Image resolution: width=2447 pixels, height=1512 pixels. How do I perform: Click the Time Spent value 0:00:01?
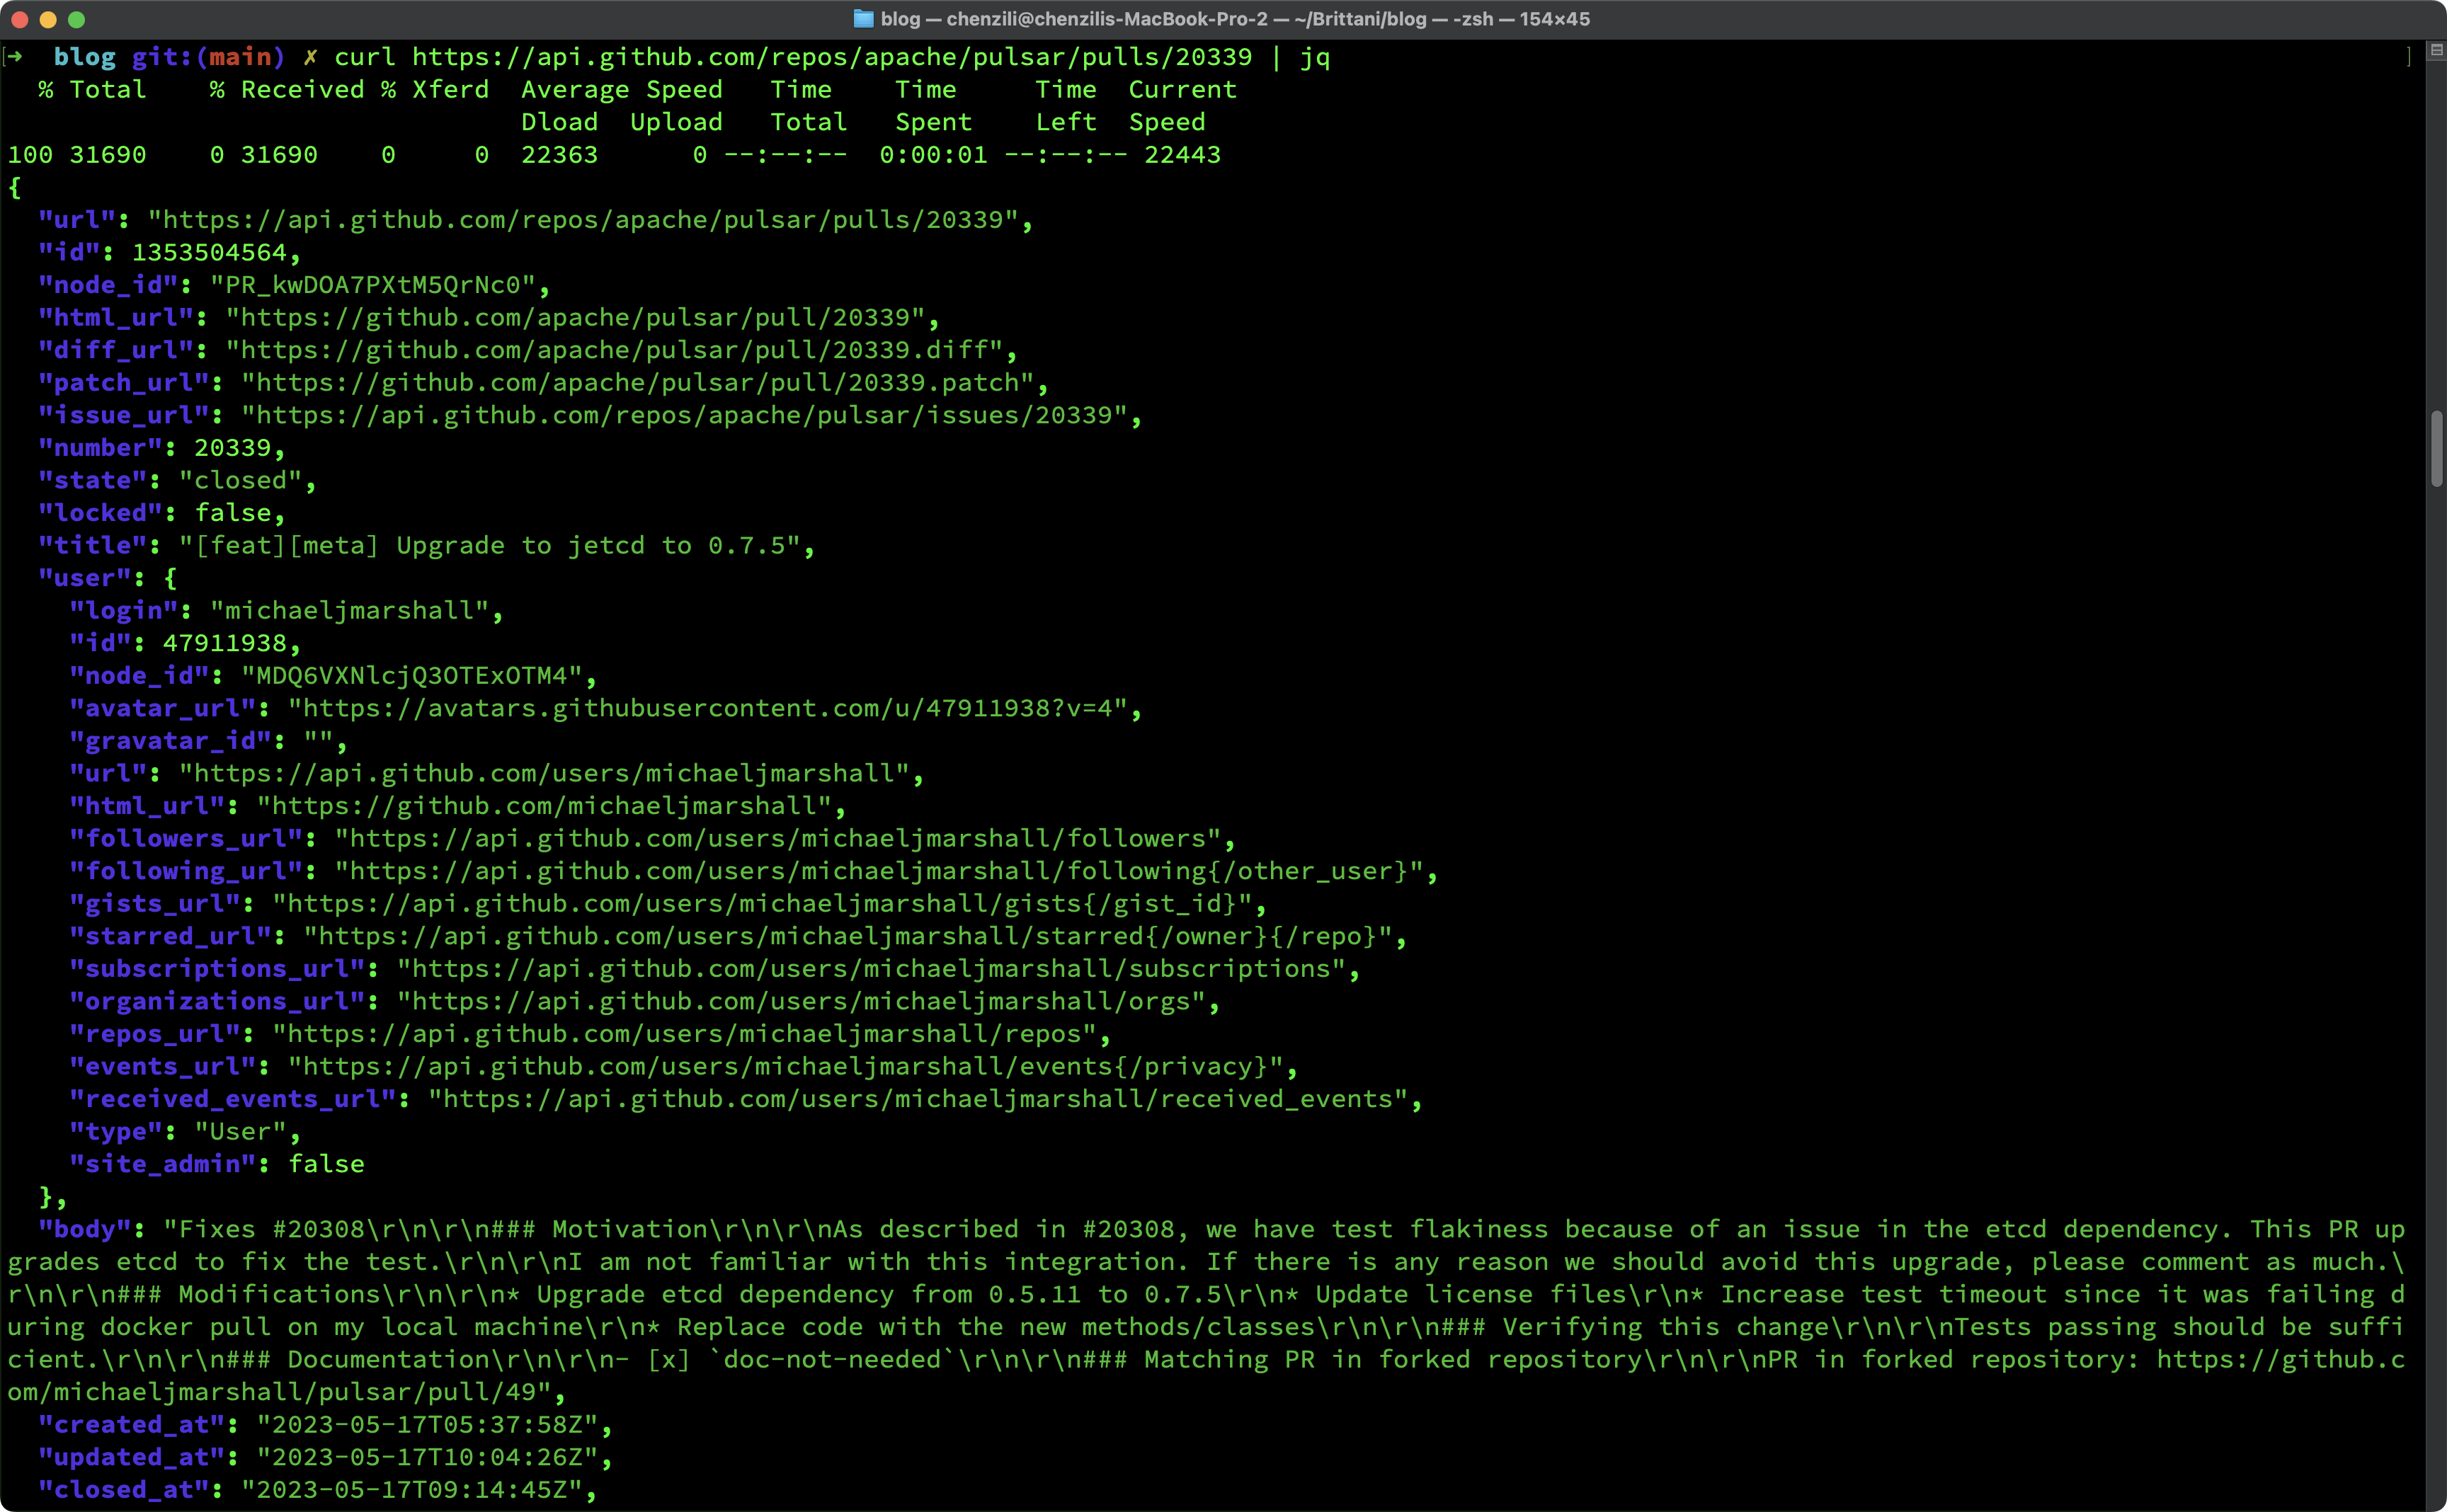[x=933, y=155]
